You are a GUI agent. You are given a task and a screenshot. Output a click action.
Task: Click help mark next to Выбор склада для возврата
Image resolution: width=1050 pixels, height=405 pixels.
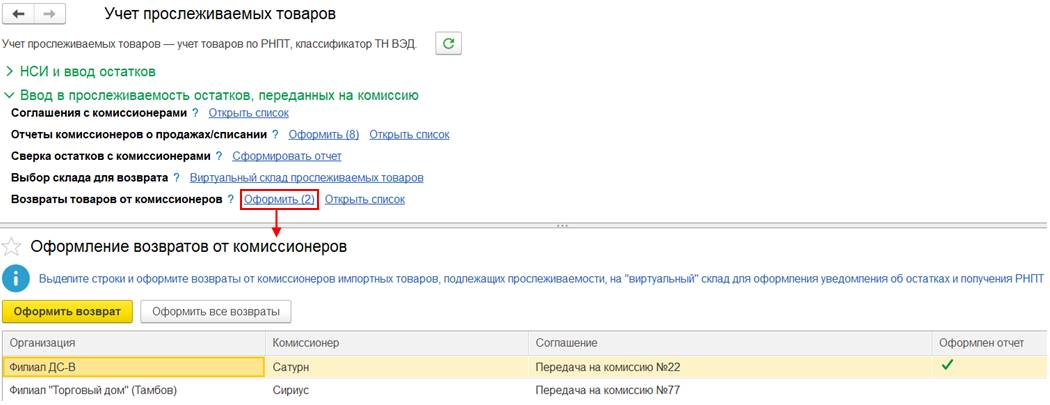click(x=176, y=178)
